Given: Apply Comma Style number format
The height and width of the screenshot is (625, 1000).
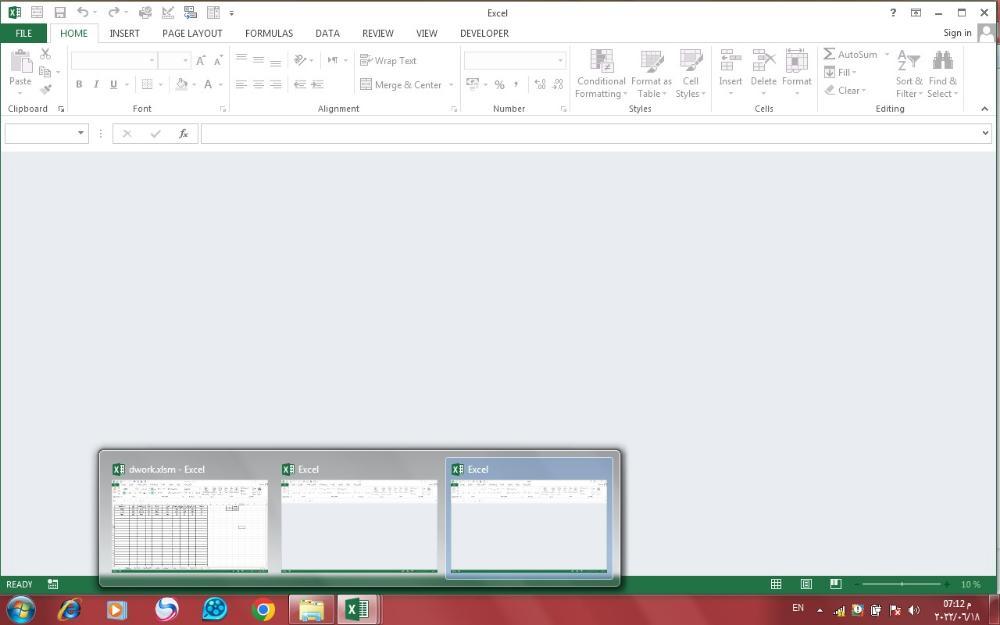Looking at the screenshot, I should (515, 84).
